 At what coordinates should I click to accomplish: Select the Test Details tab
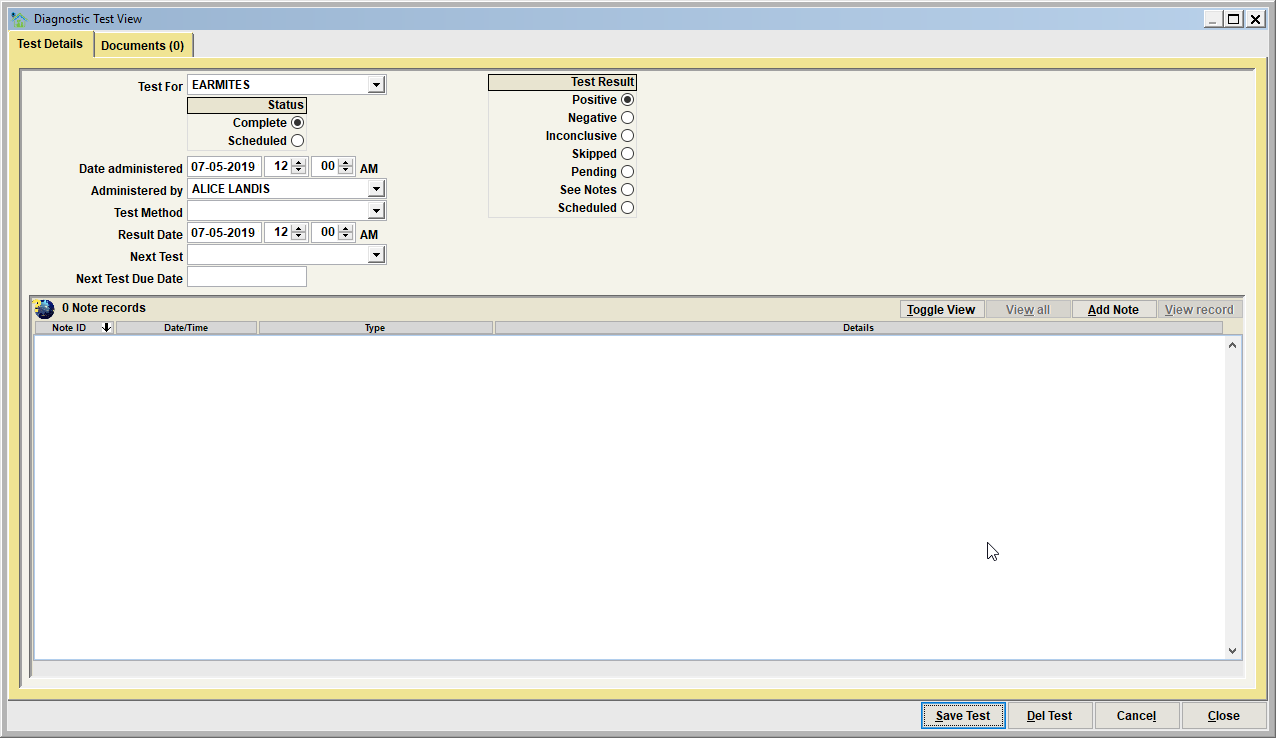click(50, 44)
